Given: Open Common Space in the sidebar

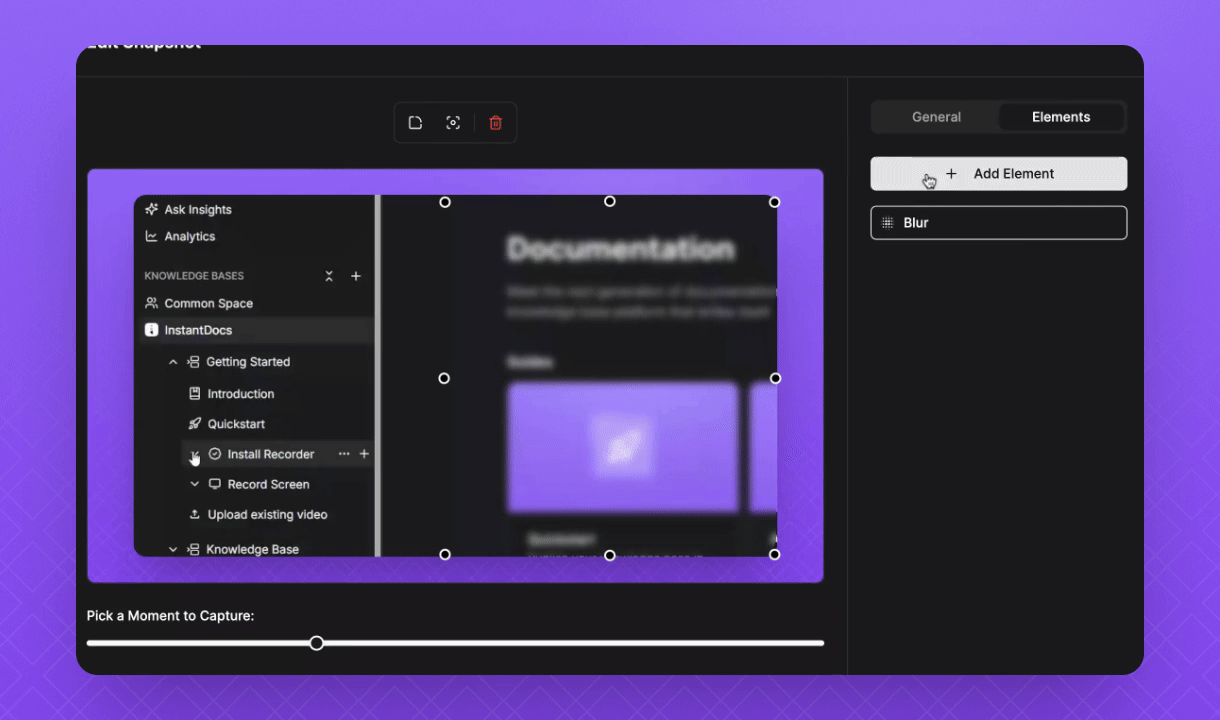Looking at the screenshot, I should (x=208, y=303).
